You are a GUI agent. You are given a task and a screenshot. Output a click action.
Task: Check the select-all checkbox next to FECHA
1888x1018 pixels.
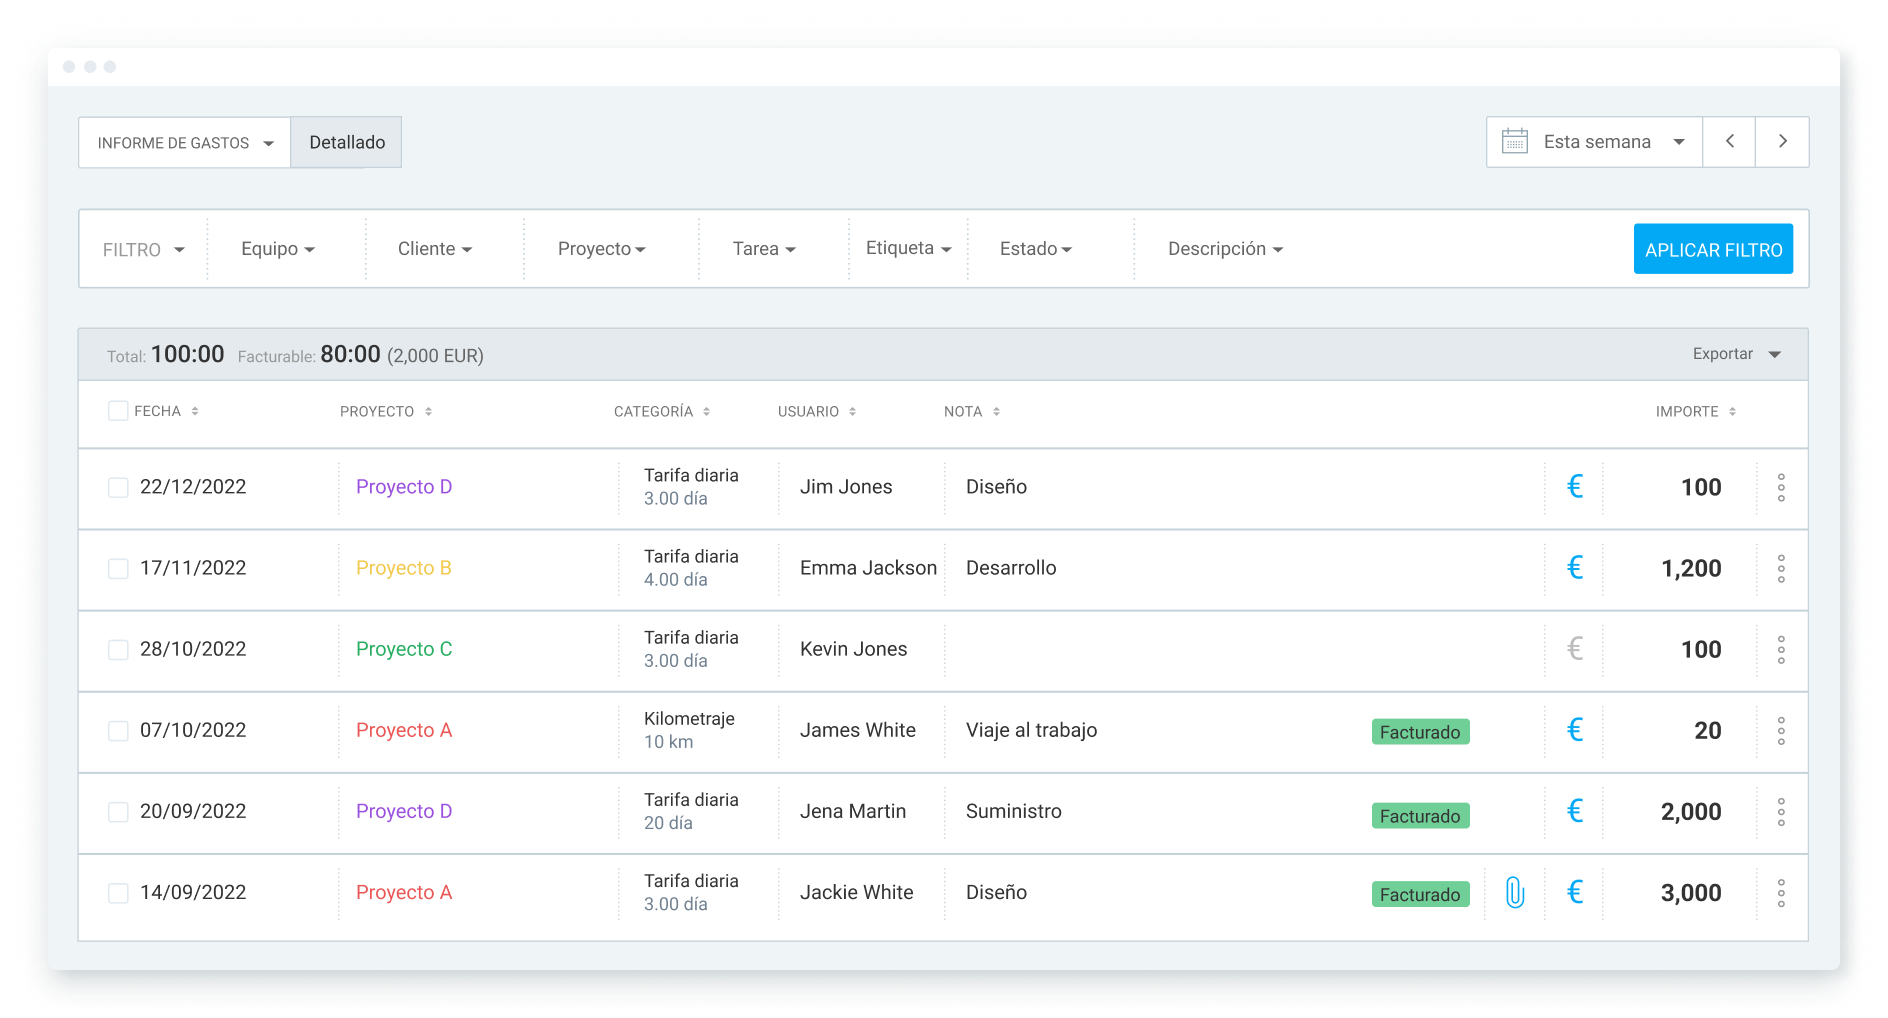pos(118,411)
